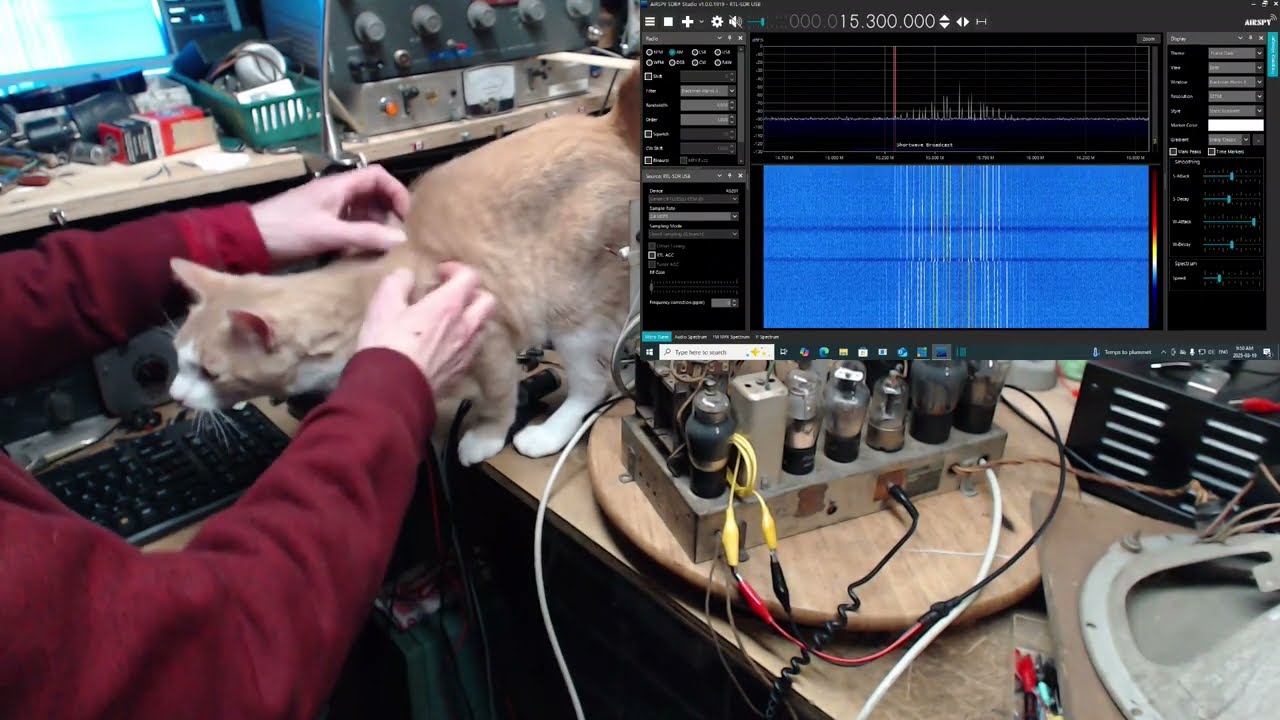This screenshot has height=720, width=1280.
Task: Switch to the Micro Tuner tab
Action: coord(656,337)
